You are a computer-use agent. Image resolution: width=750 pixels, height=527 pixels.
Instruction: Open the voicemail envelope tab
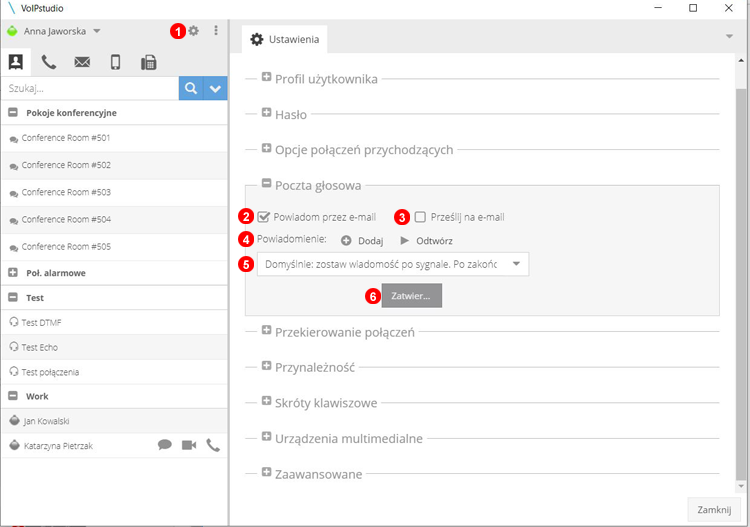[x=82, y=62]
